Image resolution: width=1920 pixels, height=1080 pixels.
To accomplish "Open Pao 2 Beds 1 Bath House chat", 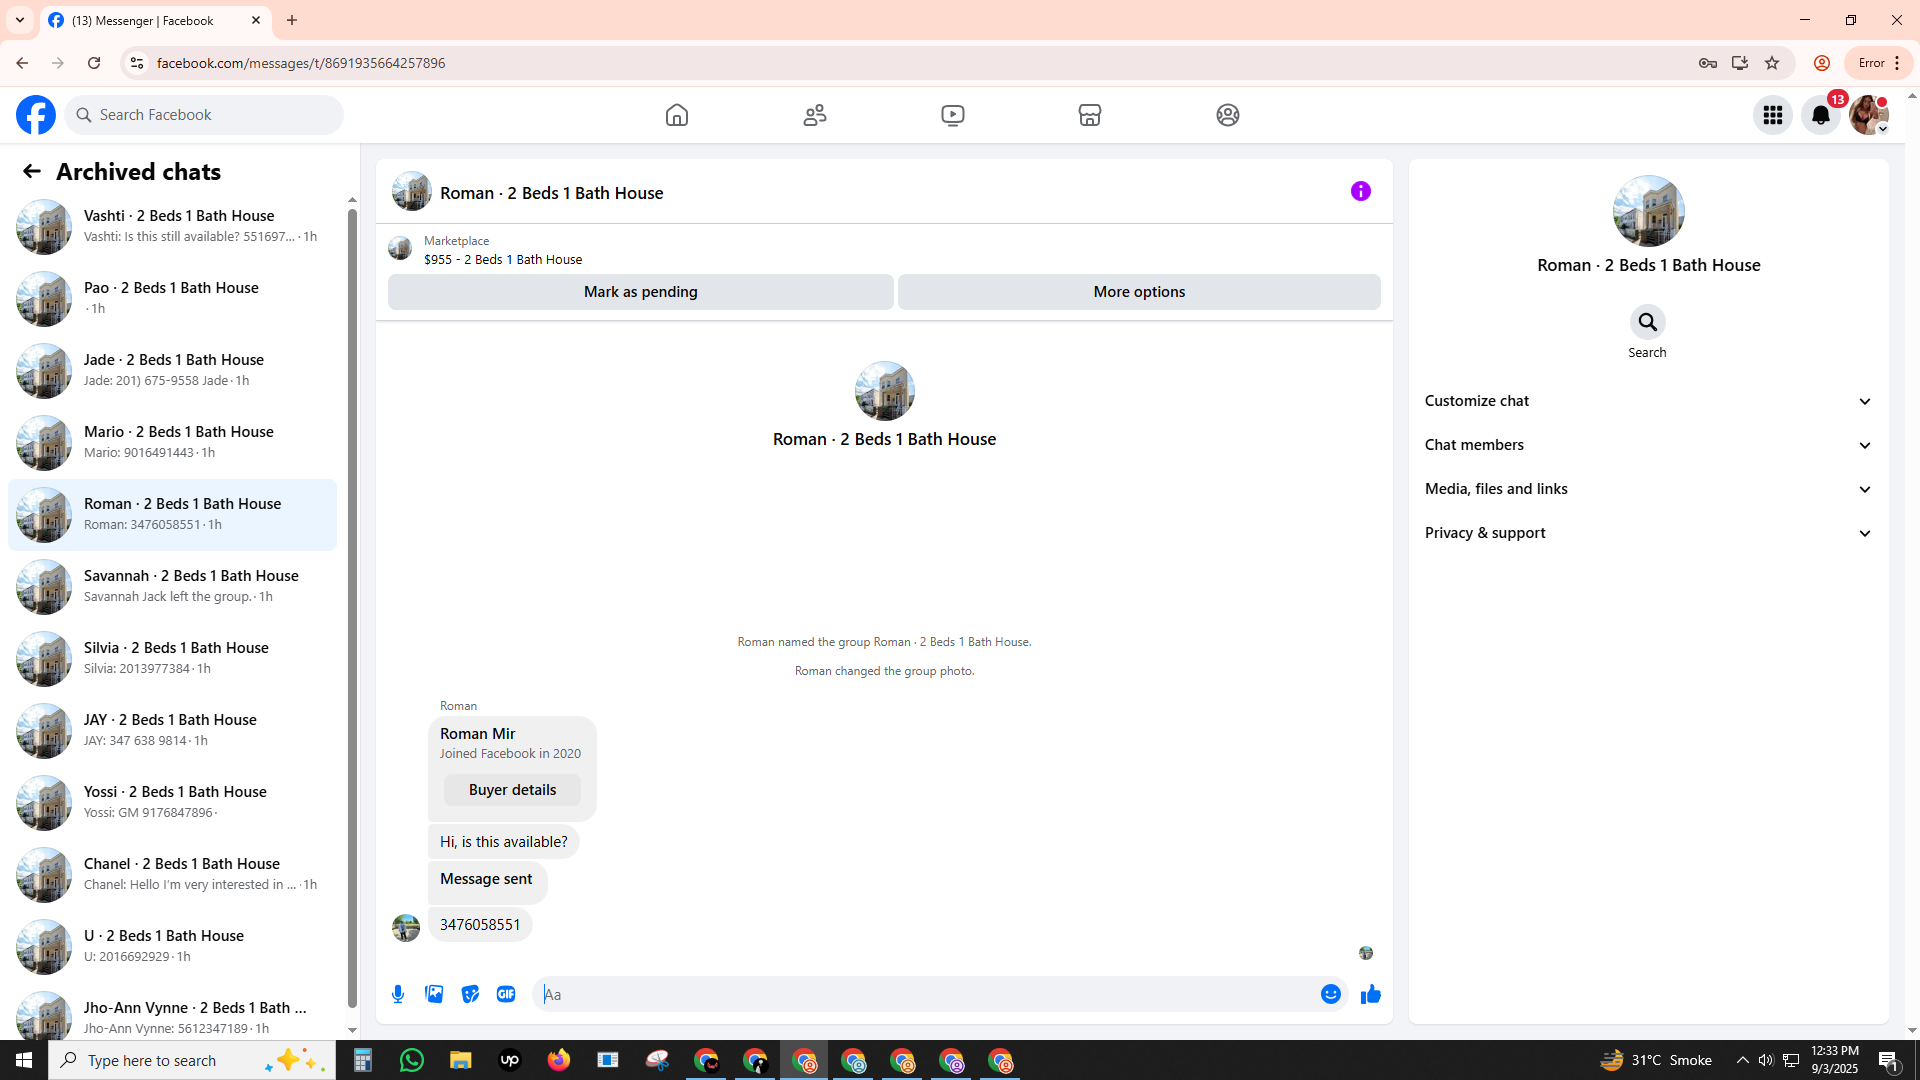I will [172, 298].
